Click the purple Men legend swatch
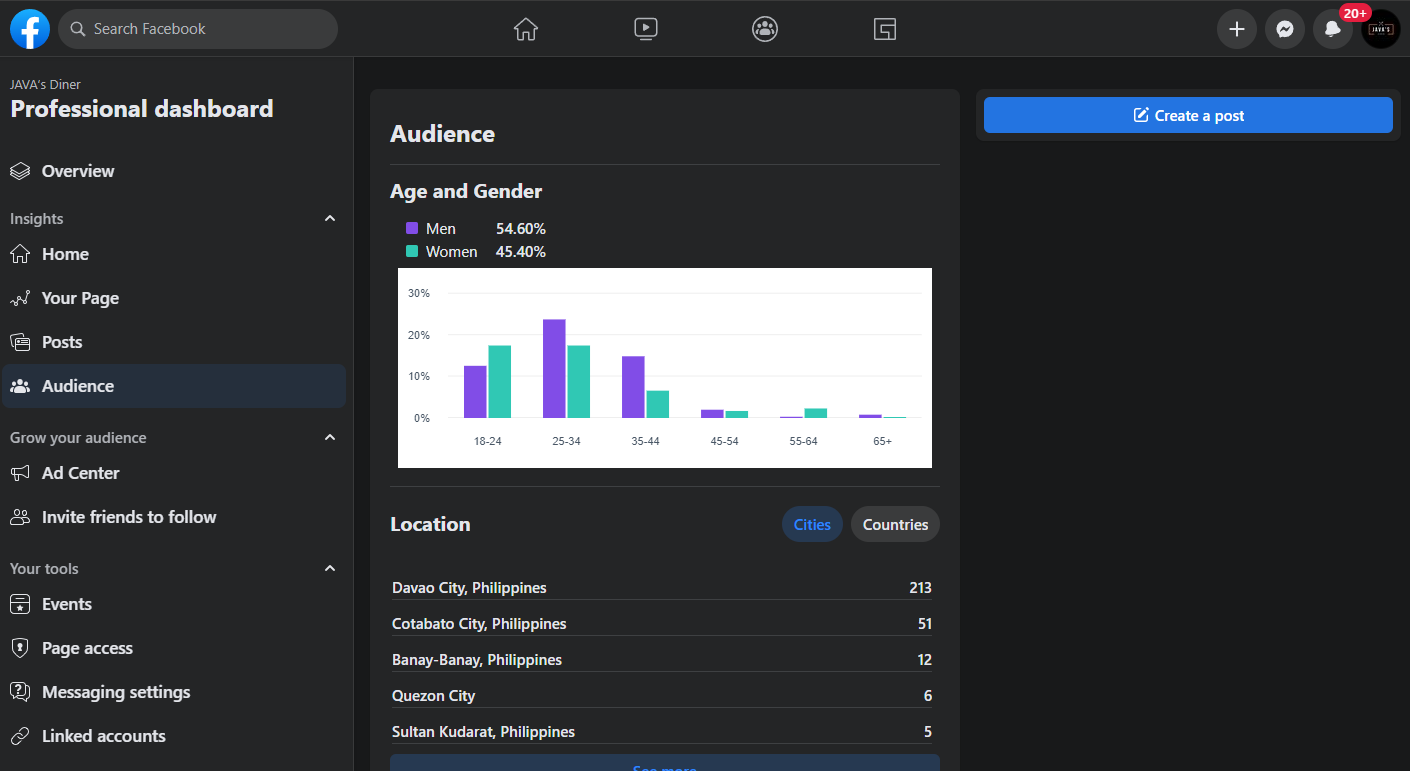1410x771 pixels. pos(412,228)
